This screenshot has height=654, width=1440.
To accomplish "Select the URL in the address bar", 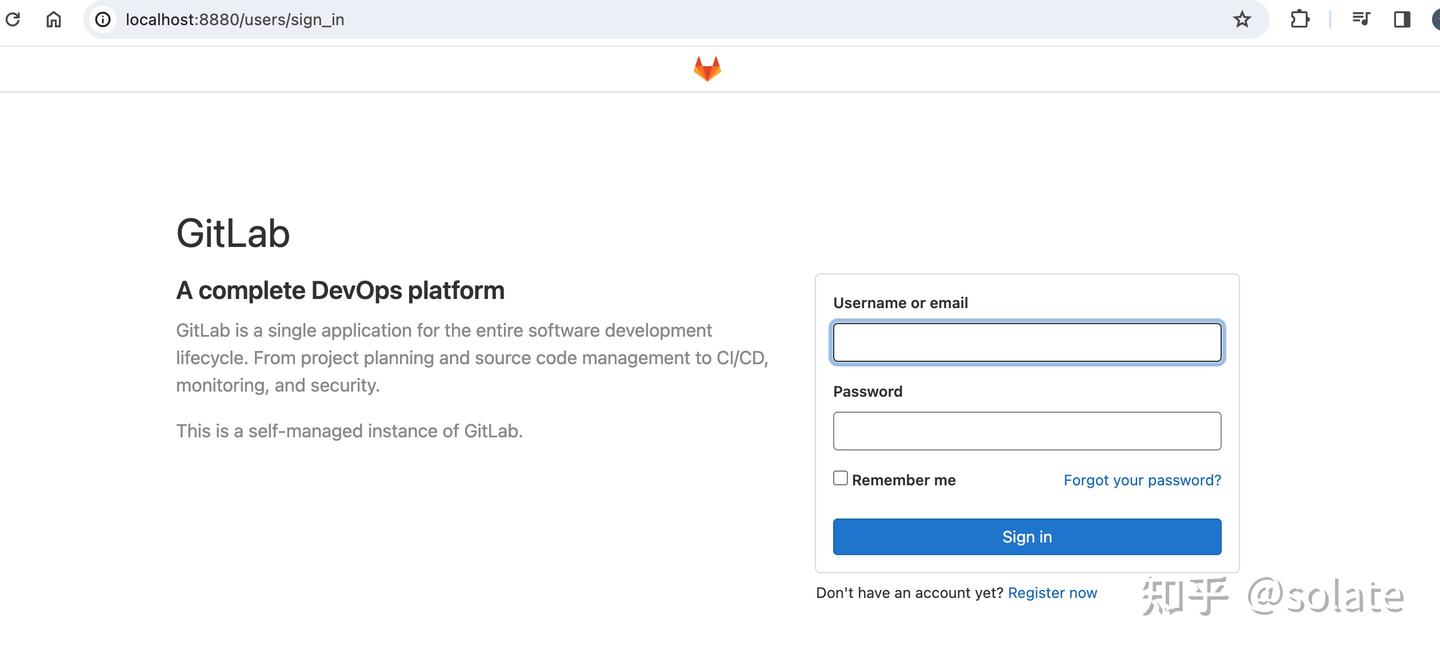I will [234, 18].
